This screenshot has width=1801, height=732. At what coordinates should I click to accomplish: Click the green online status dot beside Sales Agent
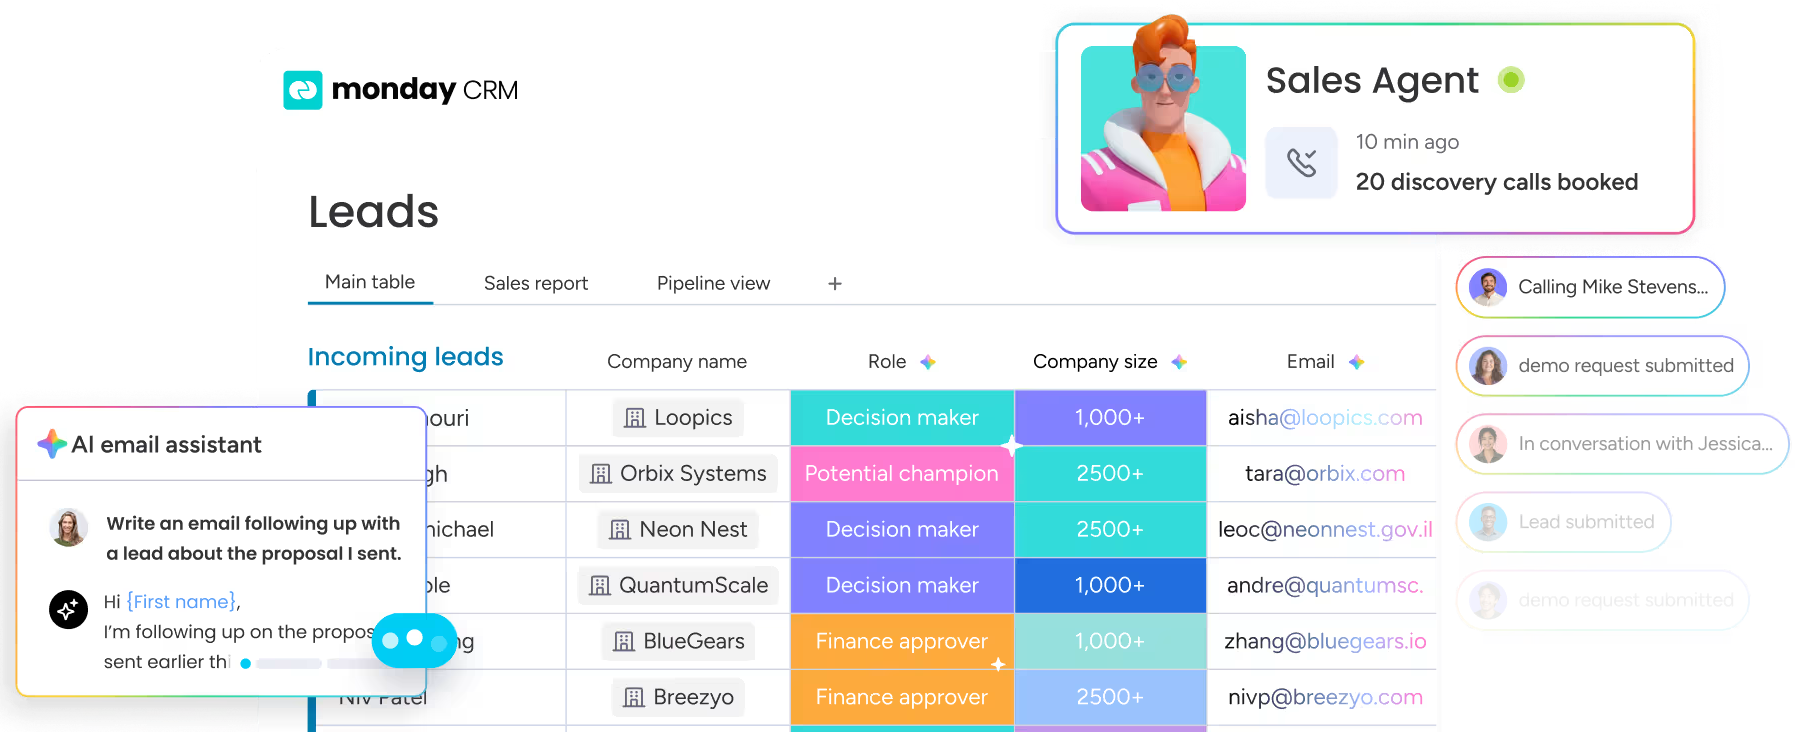pyautogui.click(x=1511, y=80)
